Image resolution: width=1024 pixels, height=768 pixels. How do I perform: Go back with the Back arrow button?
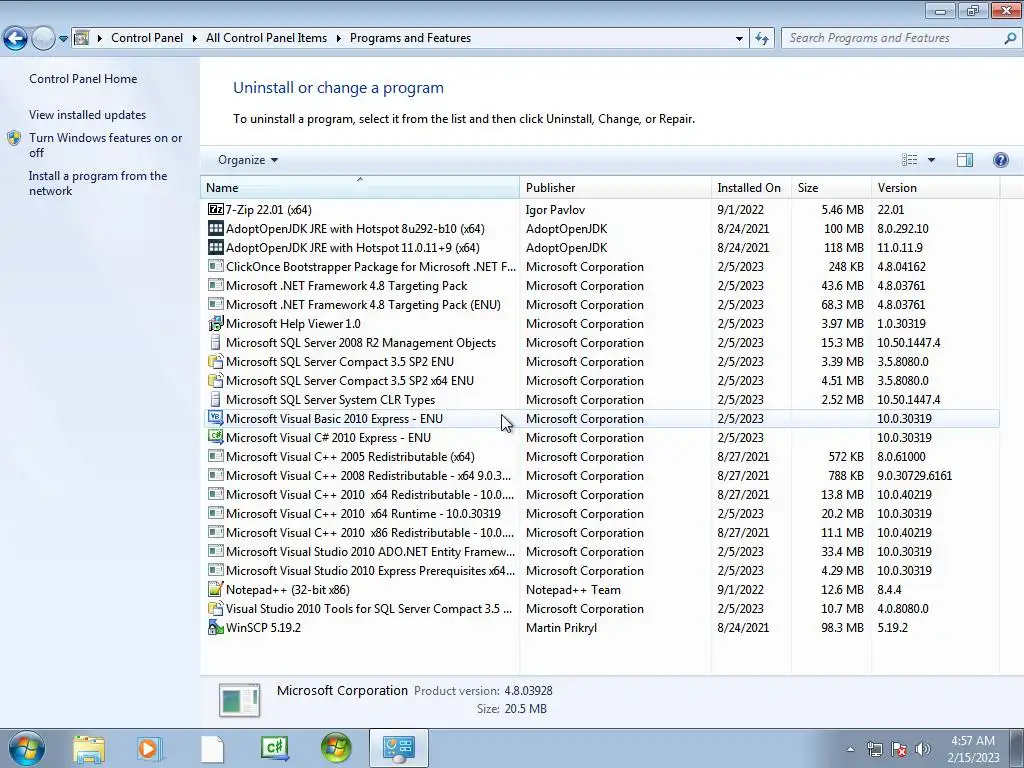click(x=16, y=38)
